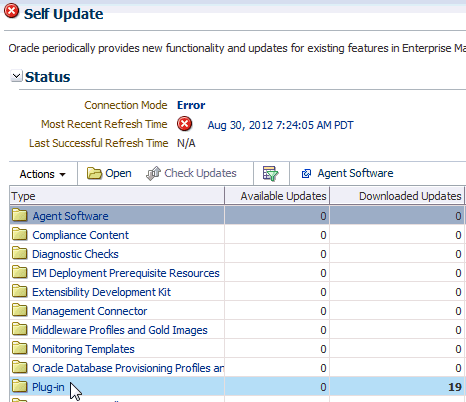Click the Agent Software folder icon
This screenshot has width=466, height=402.
[x=20, y=215]
